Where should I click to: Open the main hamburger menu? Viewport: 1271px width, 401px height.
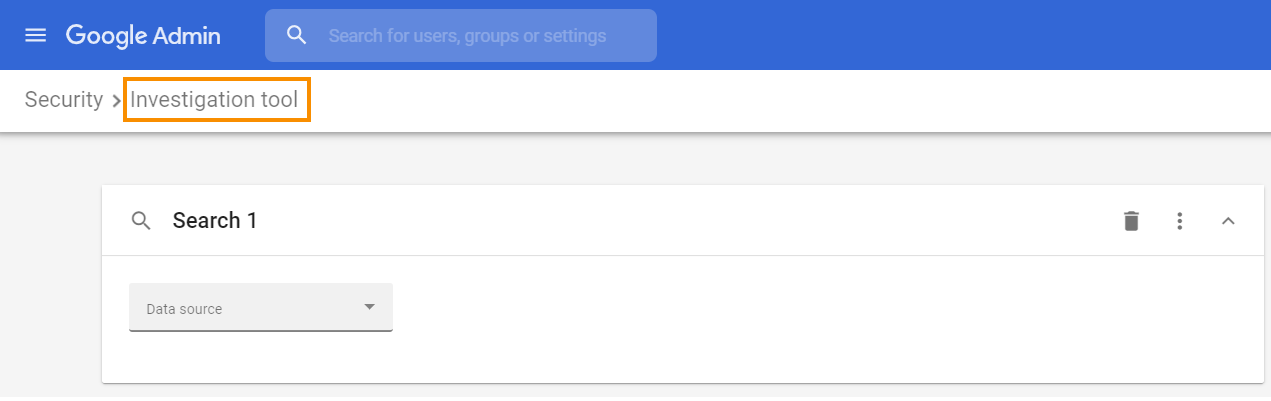(x=36, y=36)
